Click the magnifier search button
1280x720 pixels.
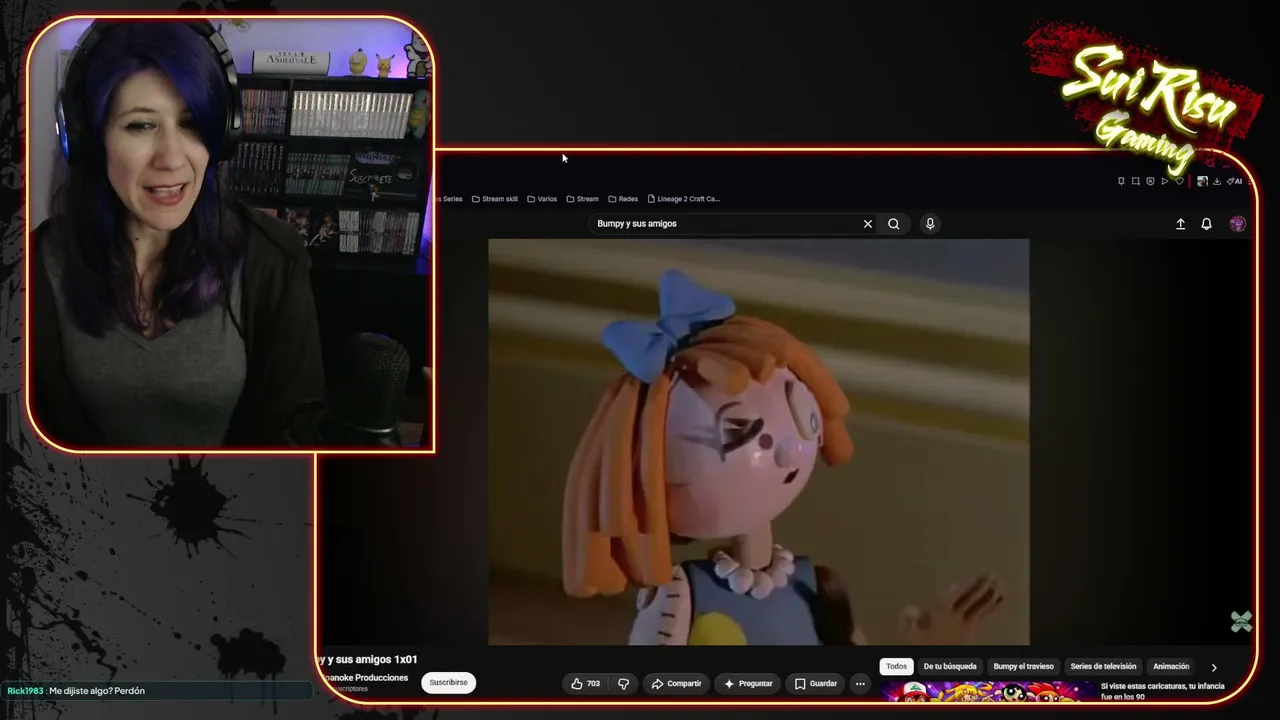pos(894,224)
